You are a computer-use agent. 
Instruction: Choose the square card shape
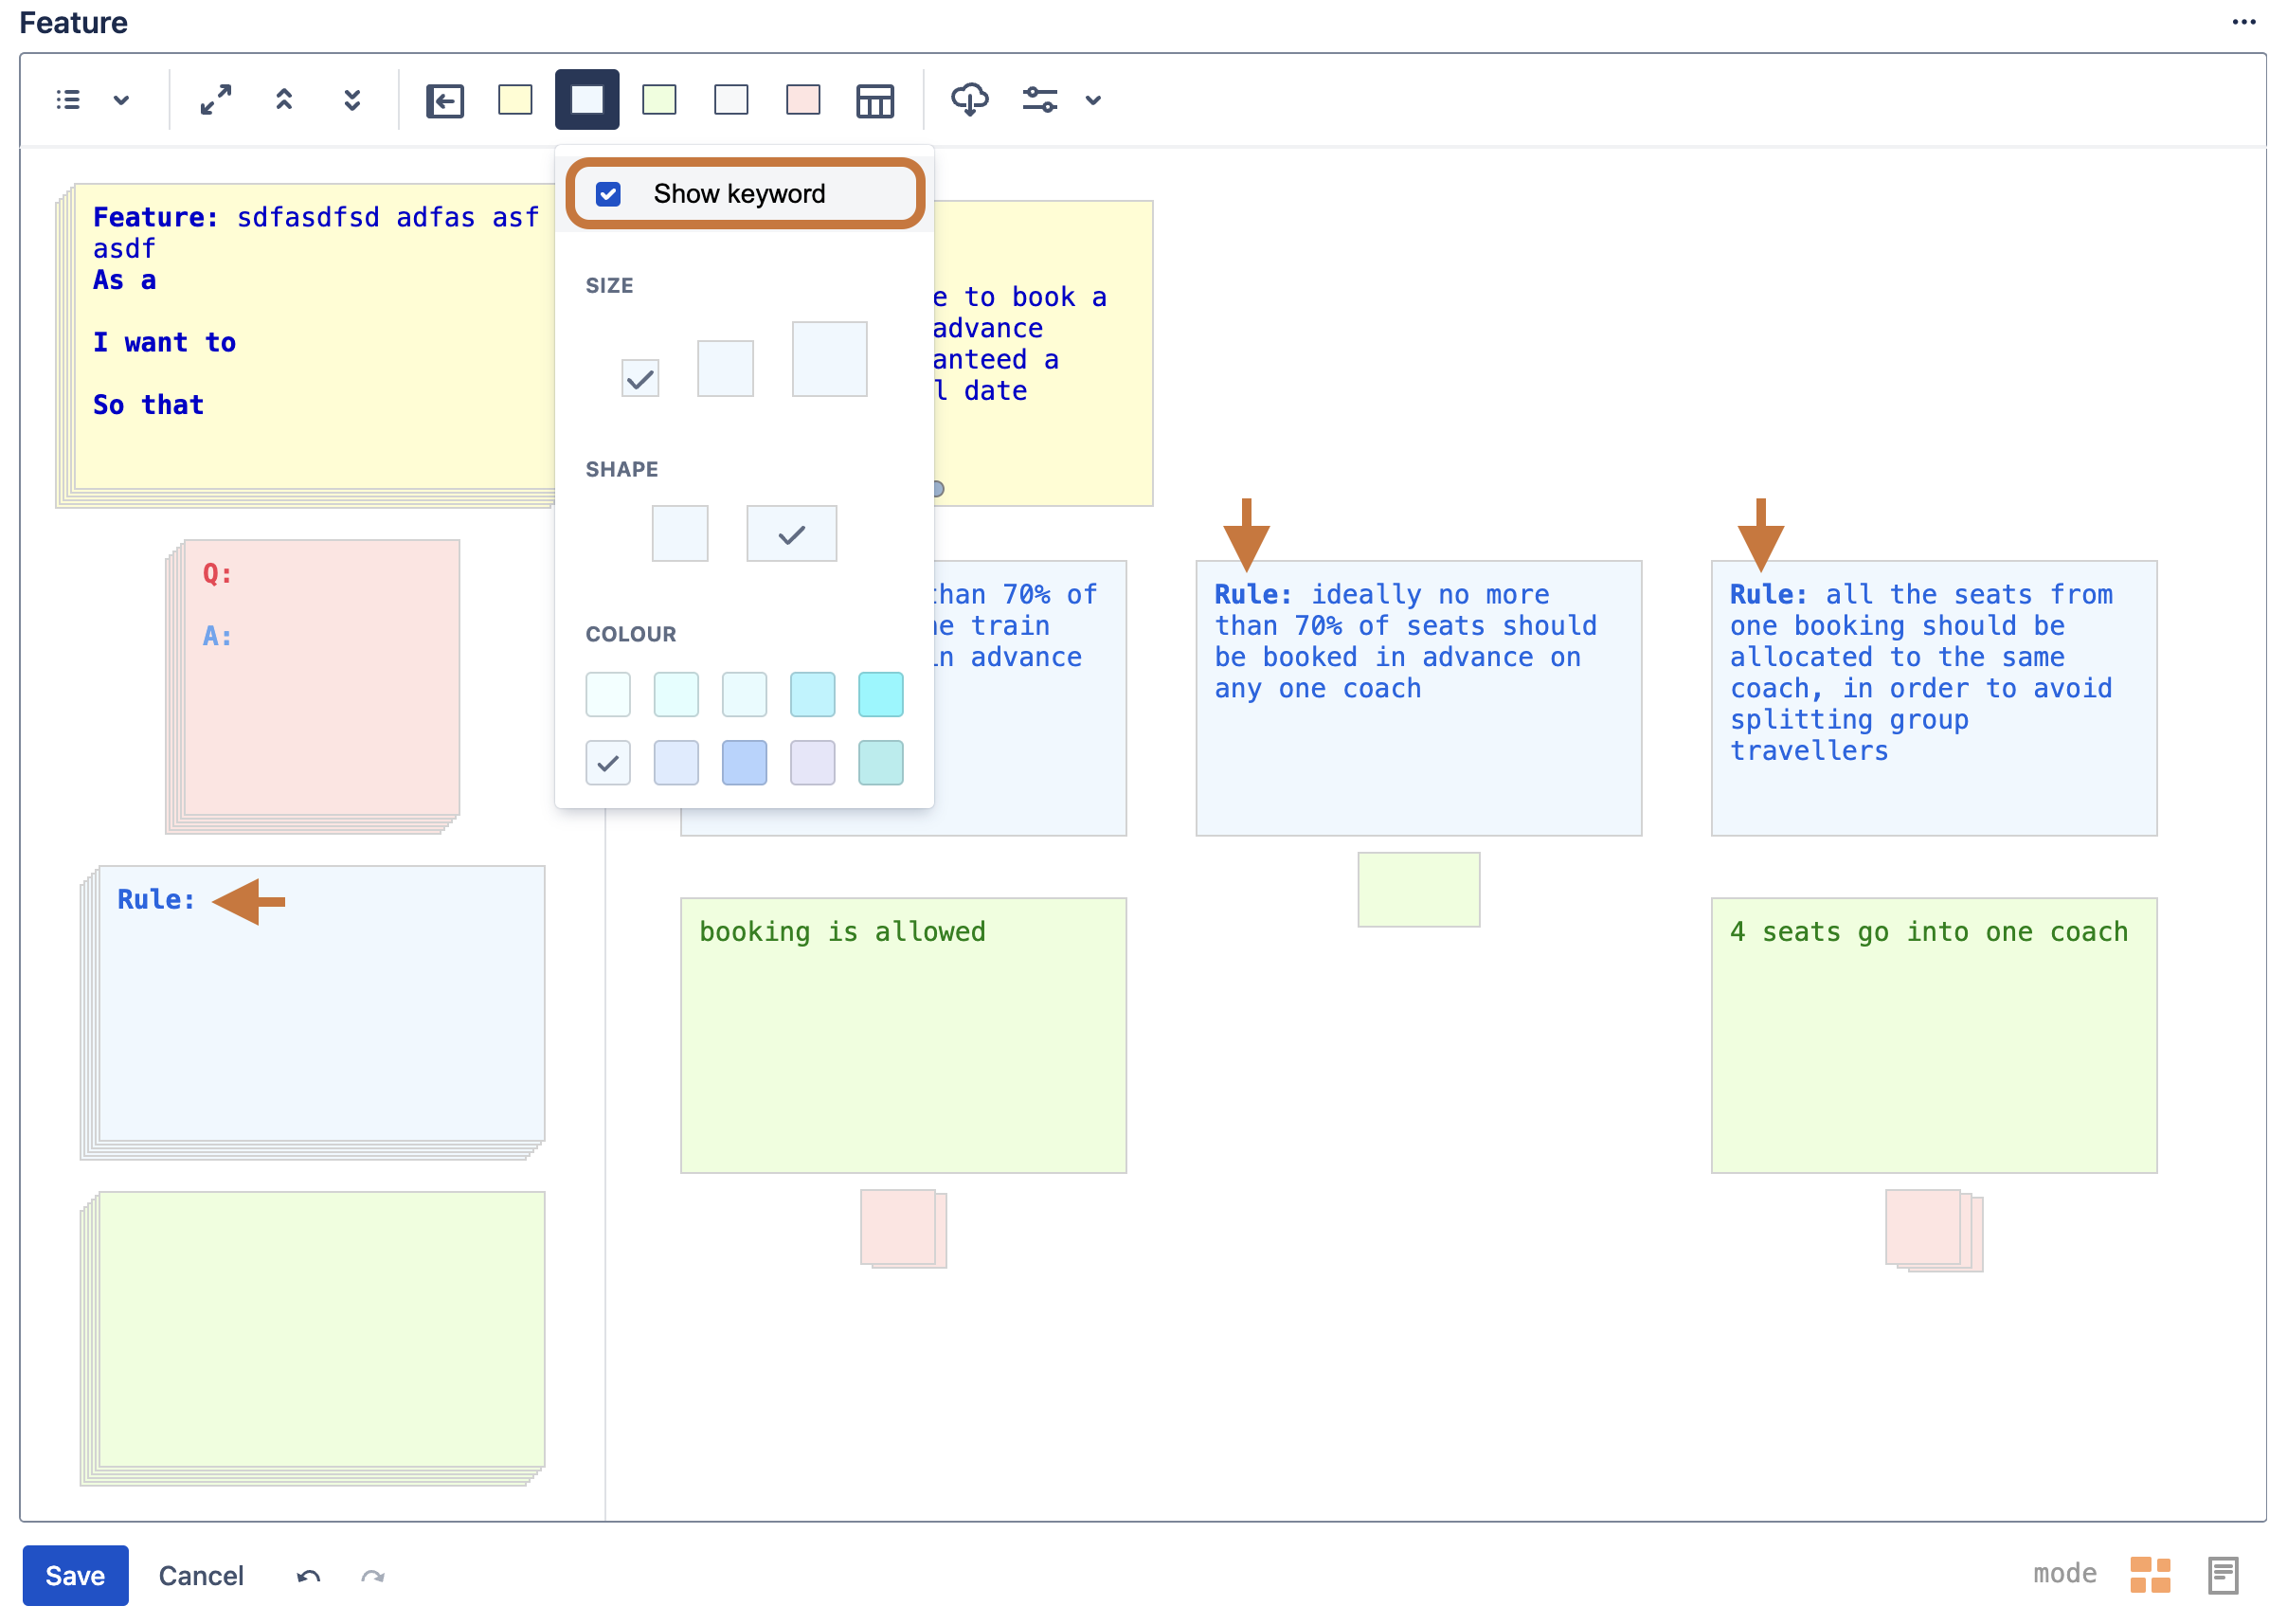pos(680,533)
